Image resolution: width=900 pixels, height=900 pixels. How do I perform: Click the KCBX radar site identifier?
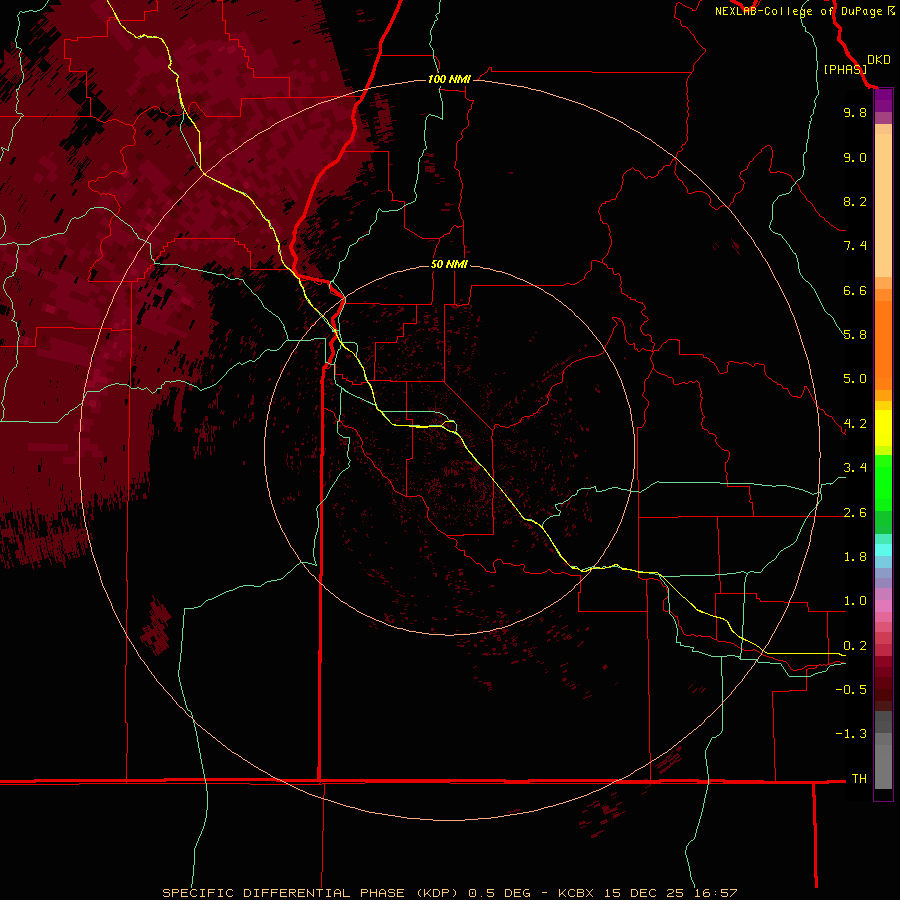[x=576, y=893]
